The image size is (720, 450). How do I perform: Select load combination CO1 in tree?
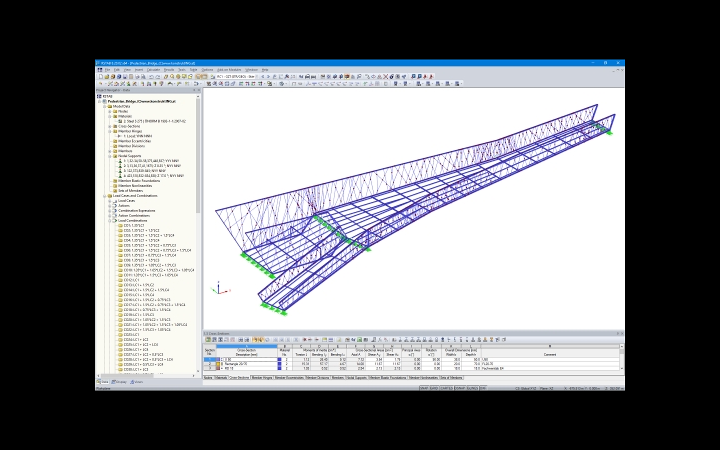[x=134, y=225]
